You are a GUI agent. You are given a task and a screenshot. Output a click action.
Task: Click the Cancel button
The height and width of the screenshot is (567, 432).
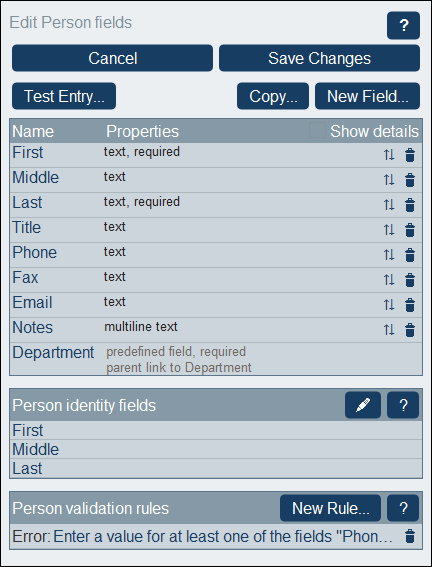point(112,58)
